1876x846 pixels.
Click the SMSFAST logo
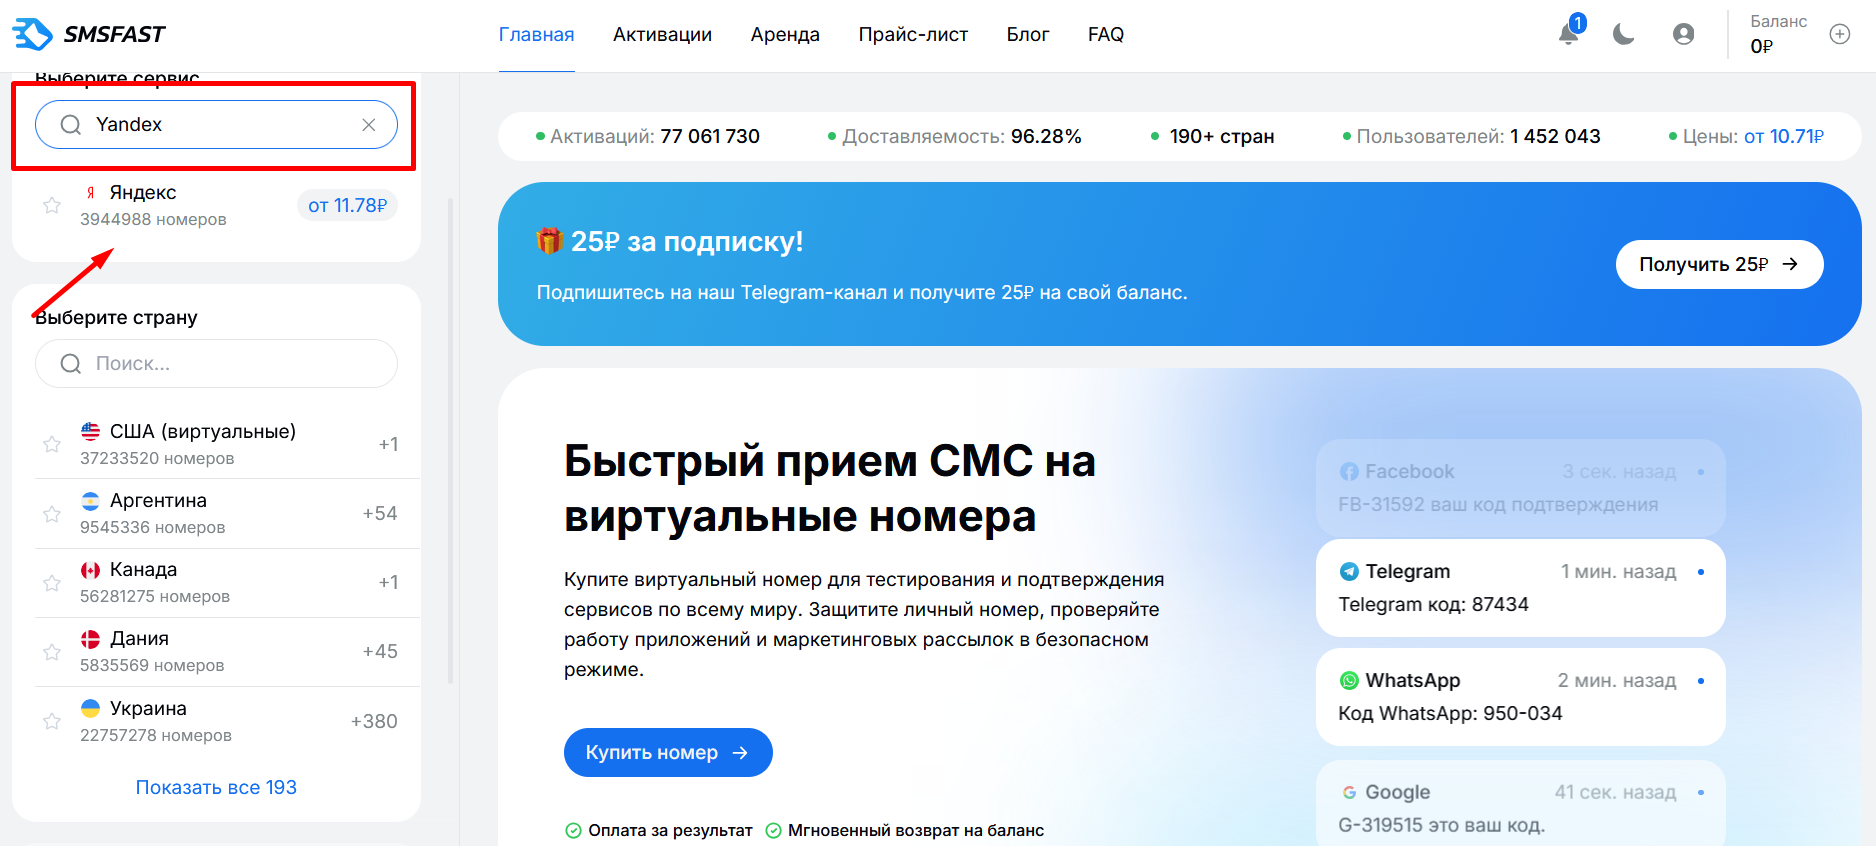click(89, 34)
